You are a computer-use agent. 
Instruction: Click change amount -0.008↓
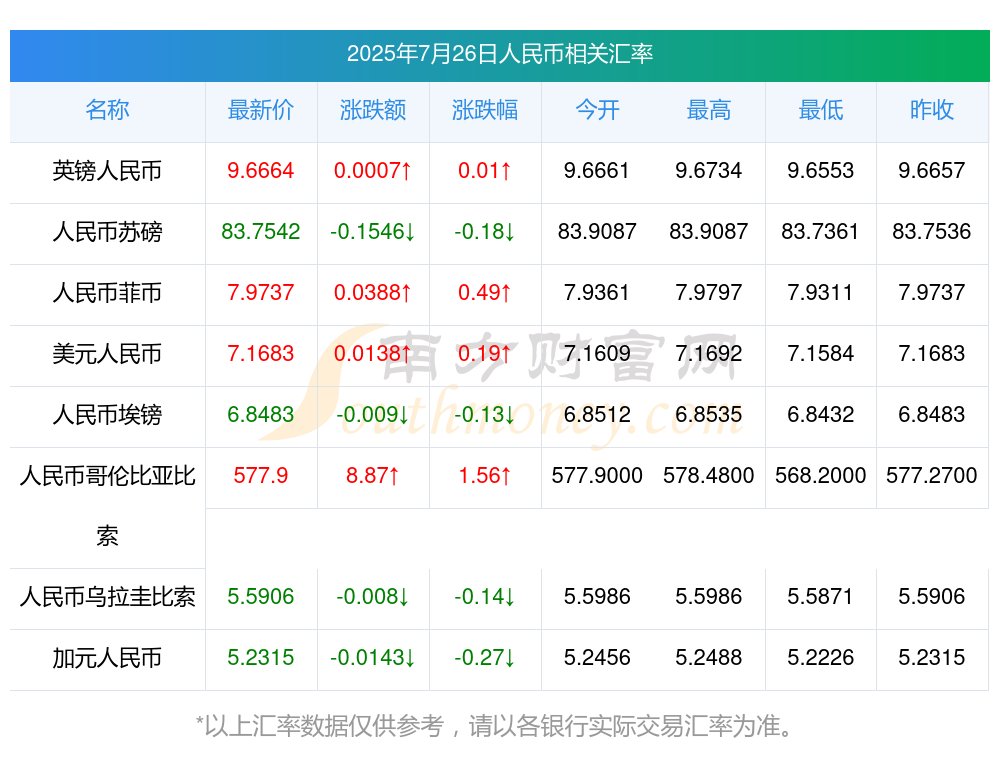[x=373, y=596]
